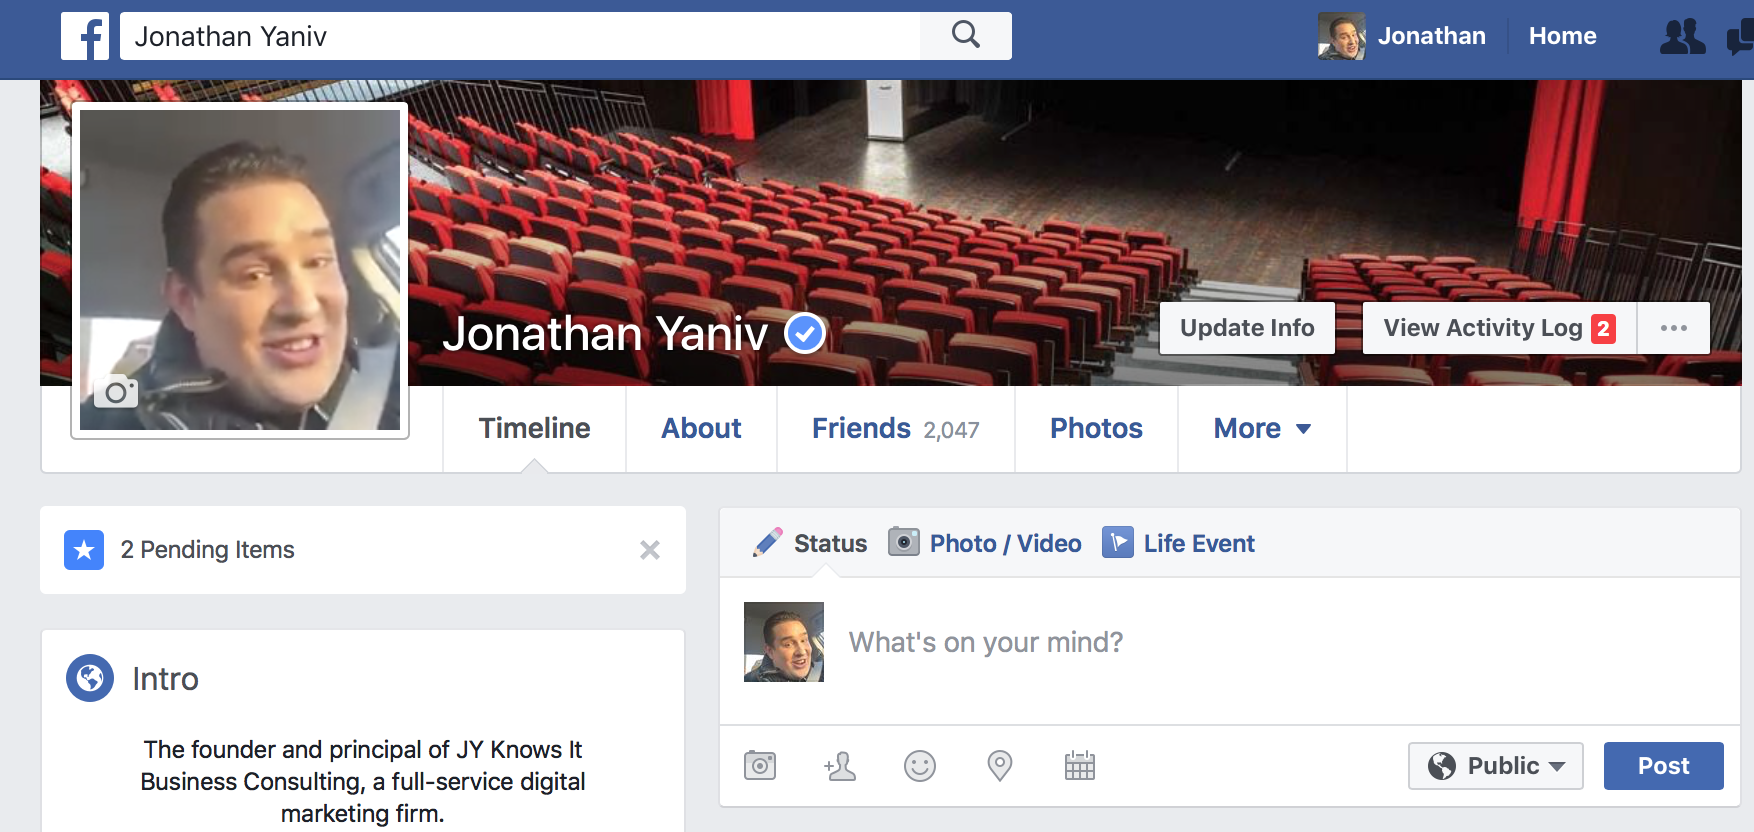The image size is (1754, 832).
Task: Select the Photo / Video composer tab
Action: pyautogui.click(x=985, y=543)
